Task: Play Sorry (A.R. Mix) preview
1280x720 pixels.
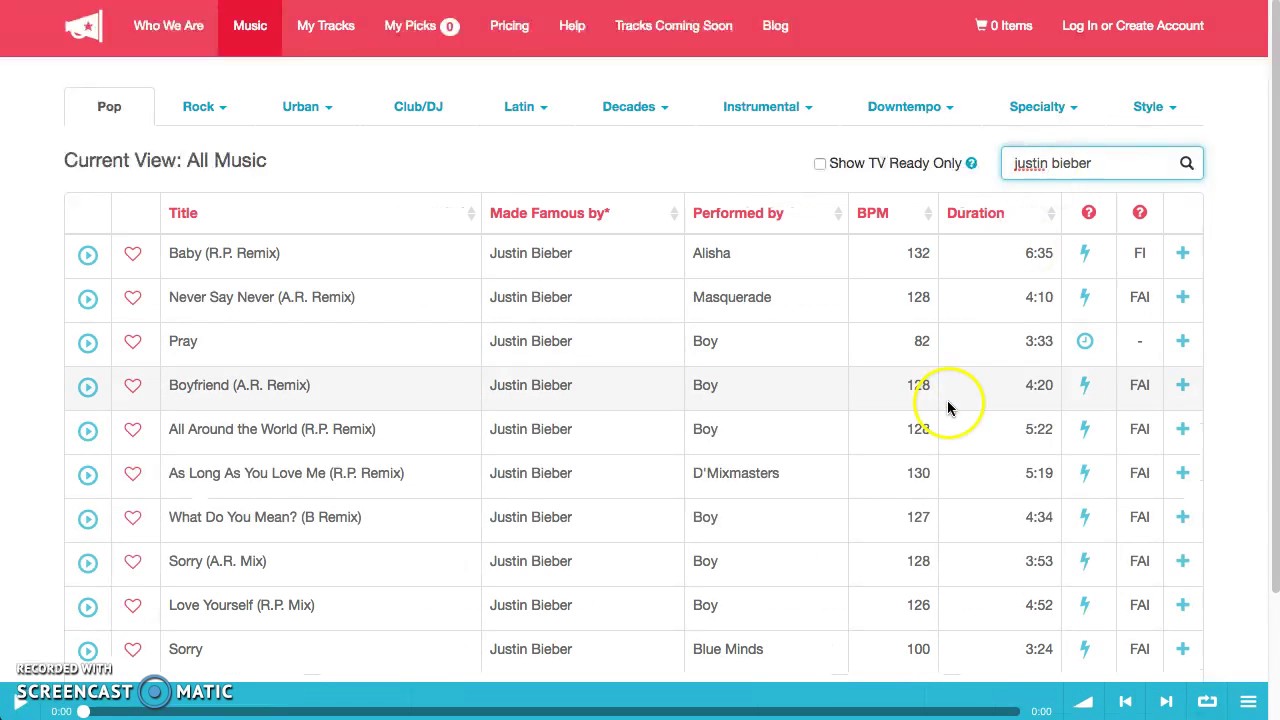Action: 88,563
